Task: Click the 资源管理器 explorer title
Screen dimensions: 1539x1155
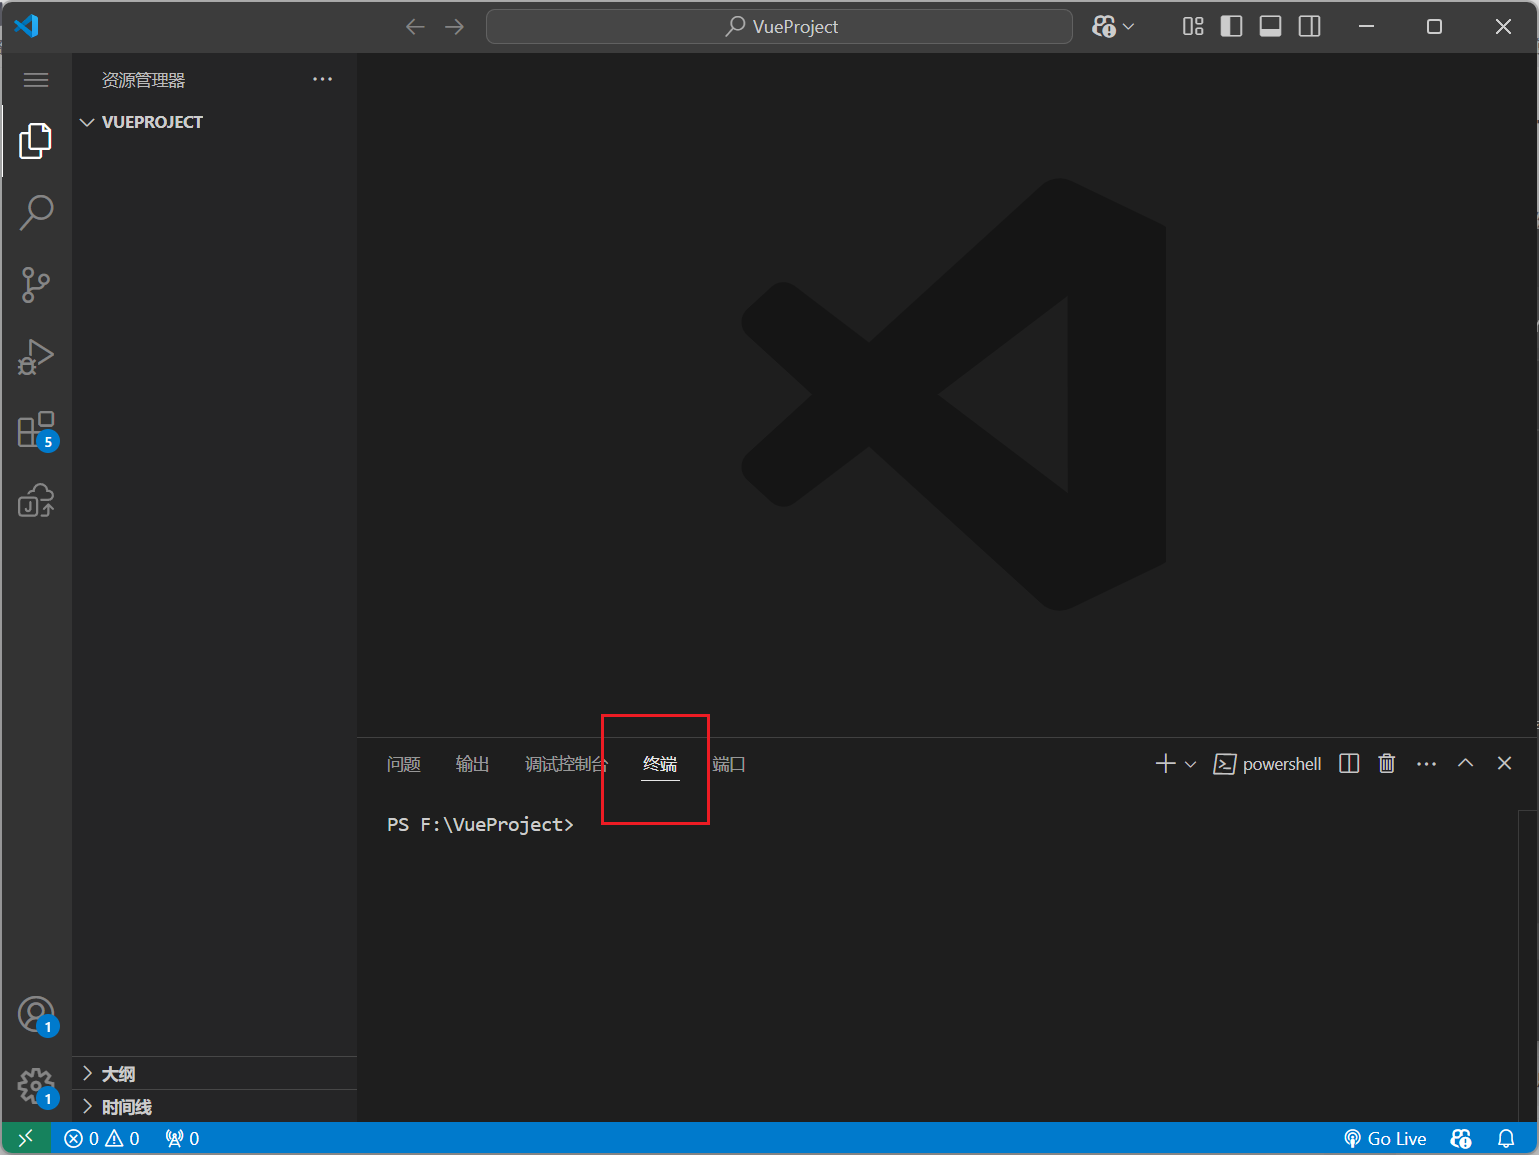Action: 144,80
